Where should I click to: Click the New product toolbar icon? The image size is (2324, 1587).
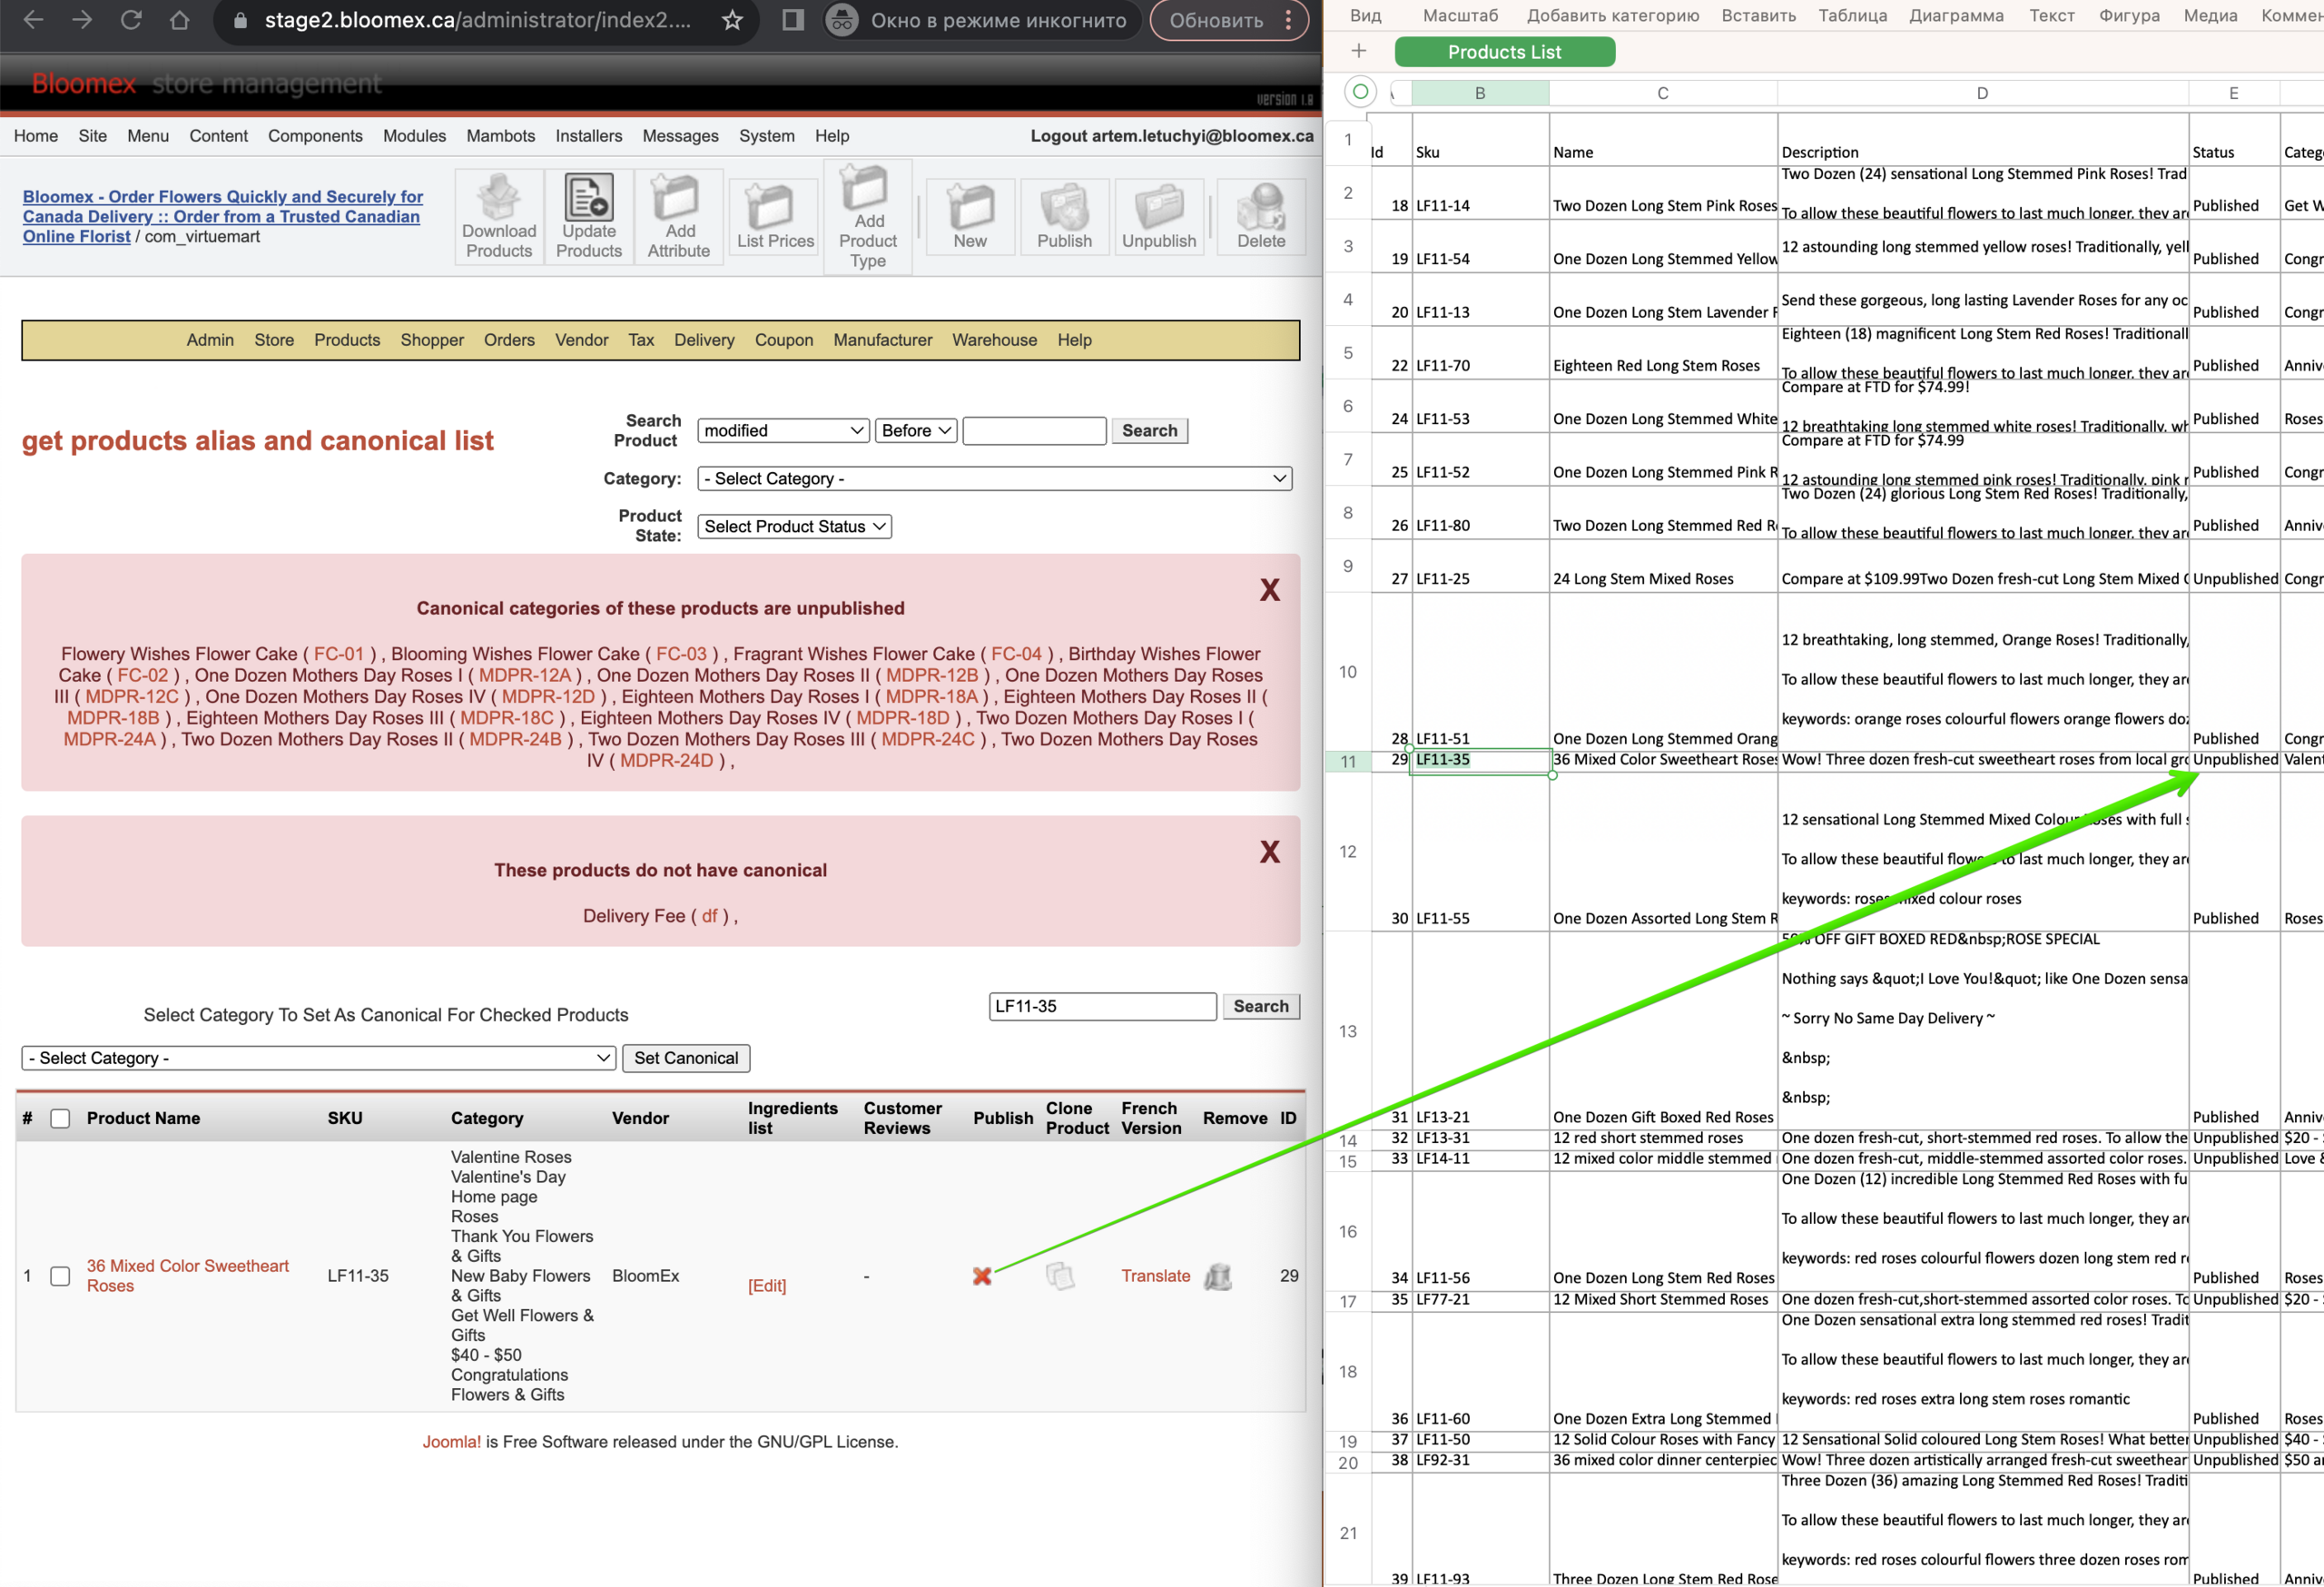click(x=970, y=217)
